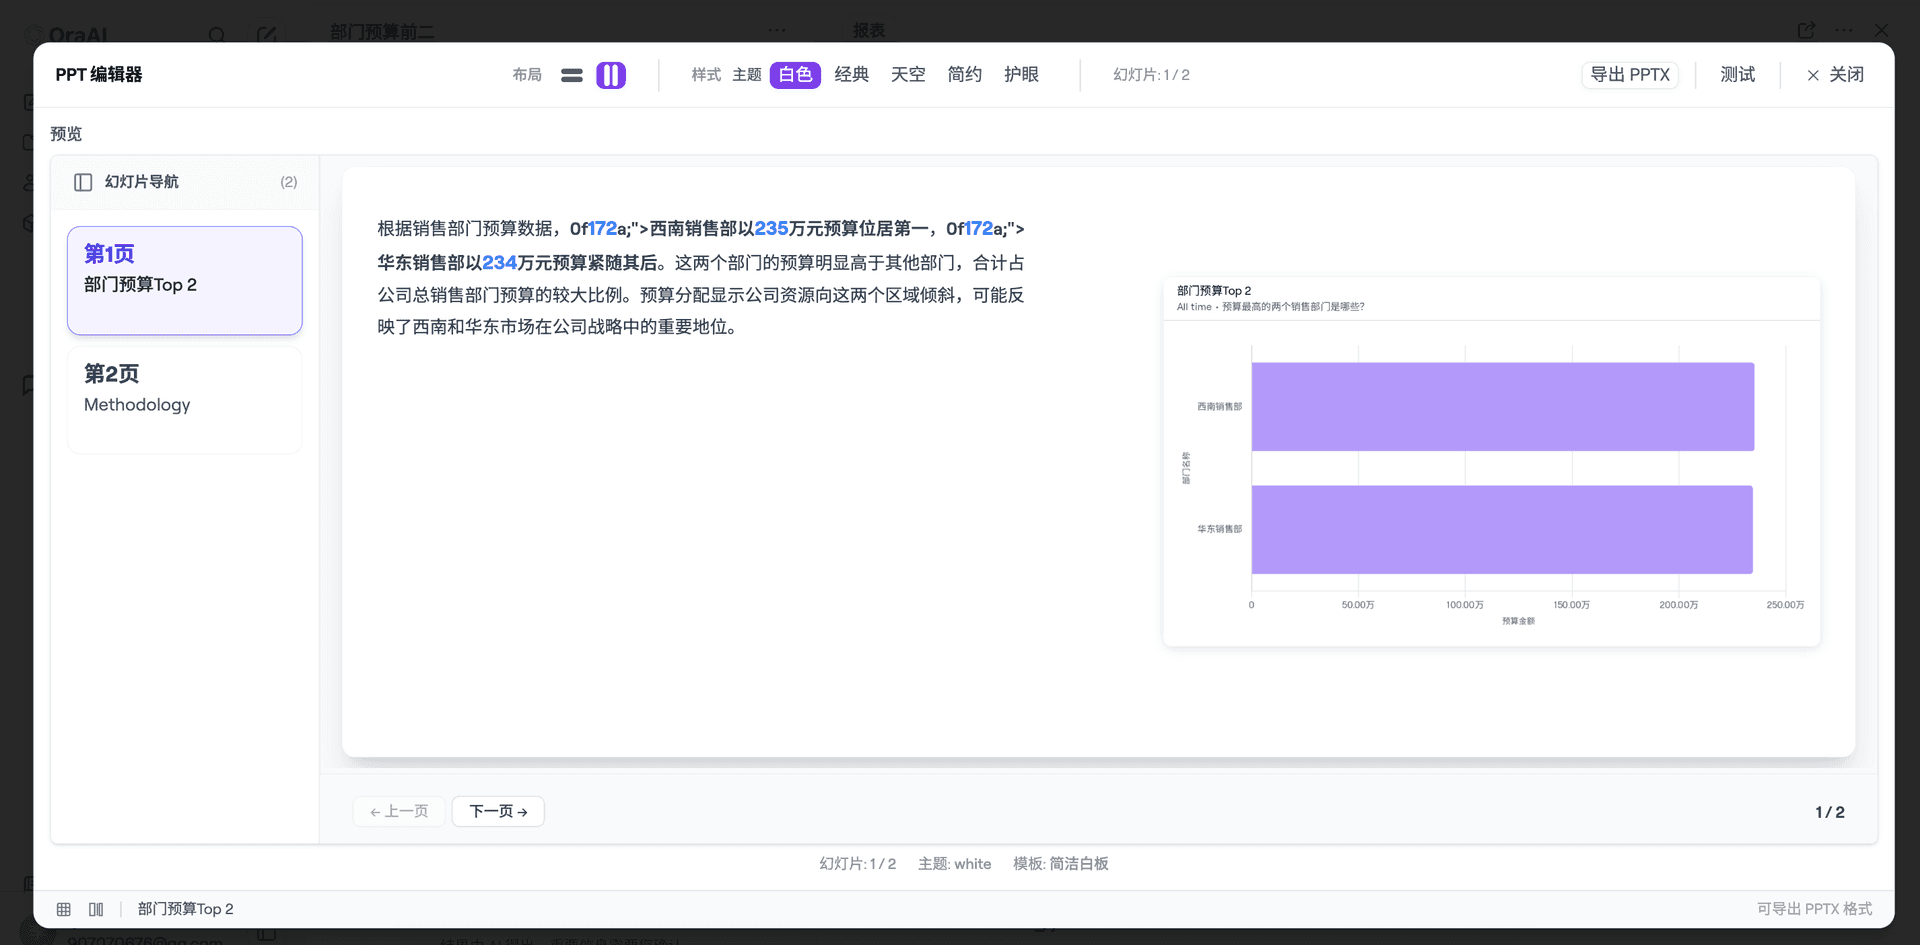Click the slide navigation panel icon
The height and width of the screenshot is (945, 1920).
coord(82,181)
